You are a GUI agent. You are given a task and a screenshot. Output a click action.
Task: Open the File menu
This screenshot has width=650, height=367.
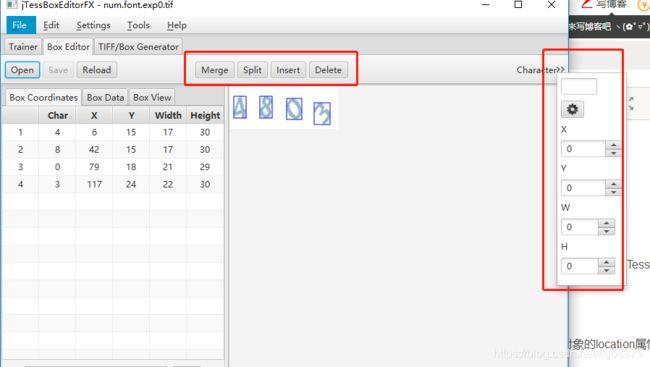(20, 25)
